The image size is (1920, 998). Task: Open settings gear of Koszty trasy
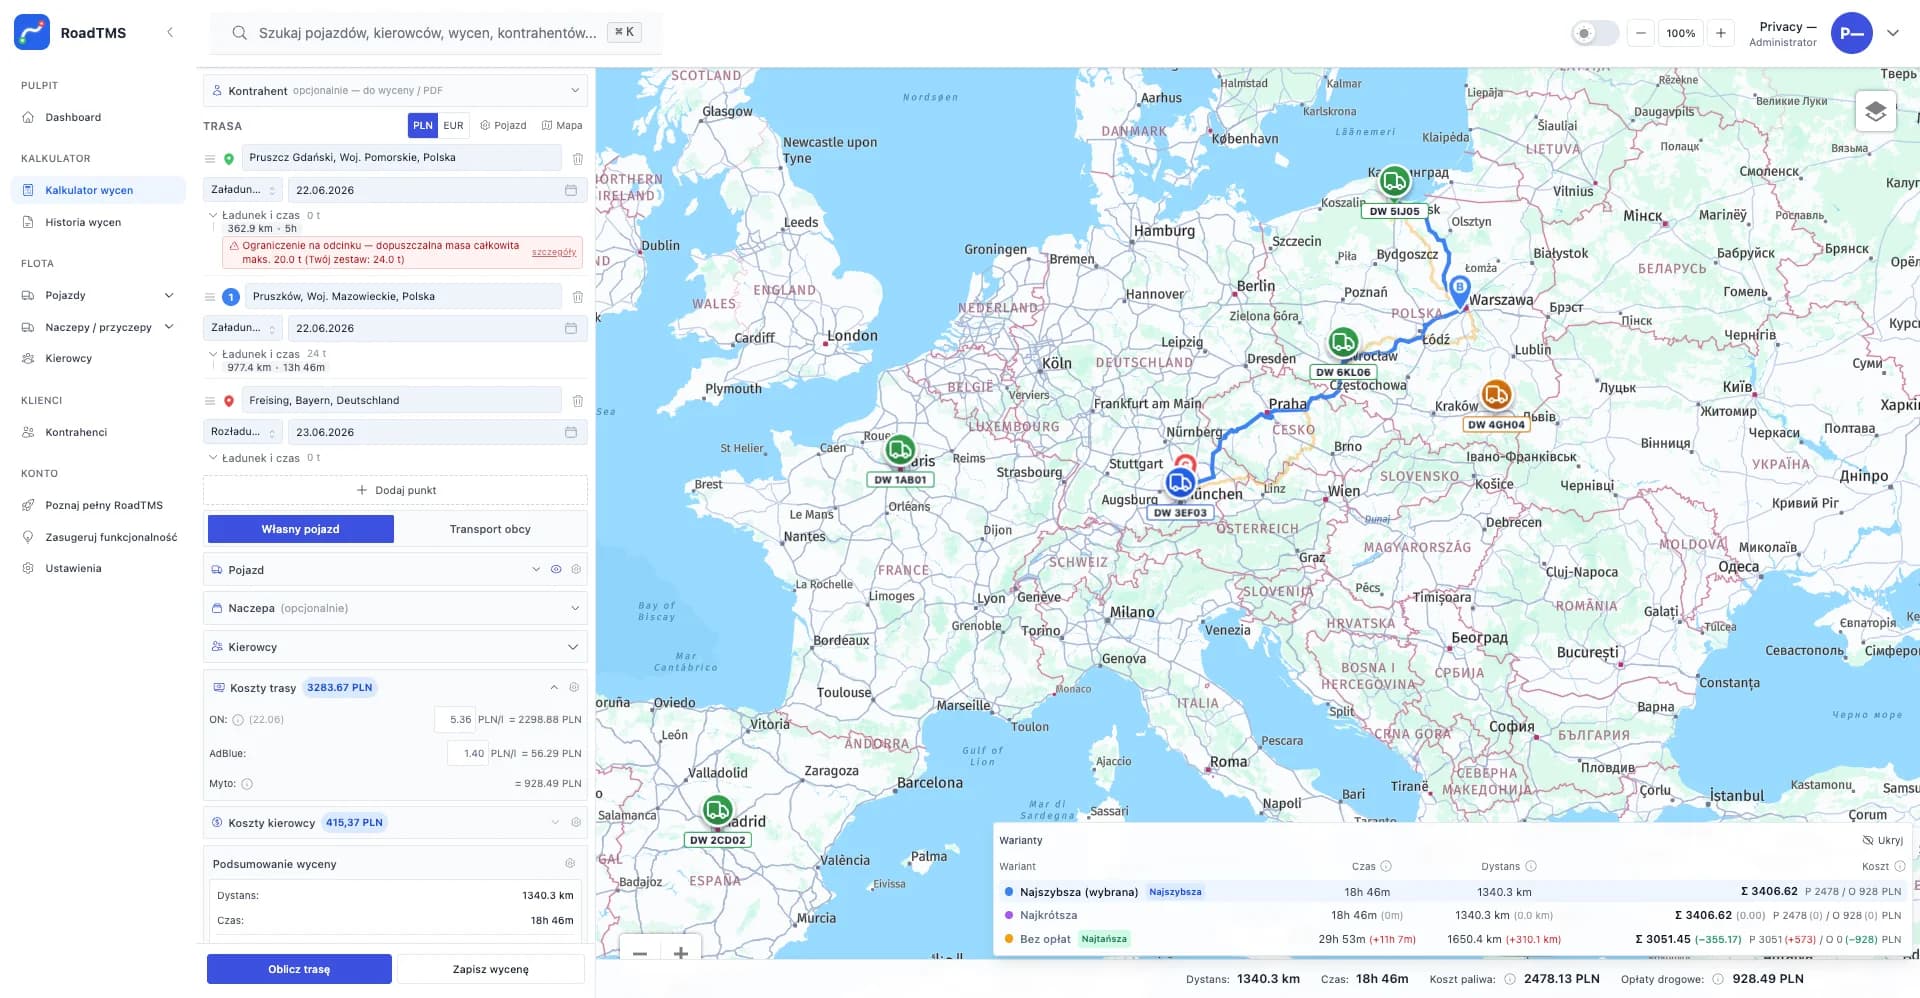574,687
